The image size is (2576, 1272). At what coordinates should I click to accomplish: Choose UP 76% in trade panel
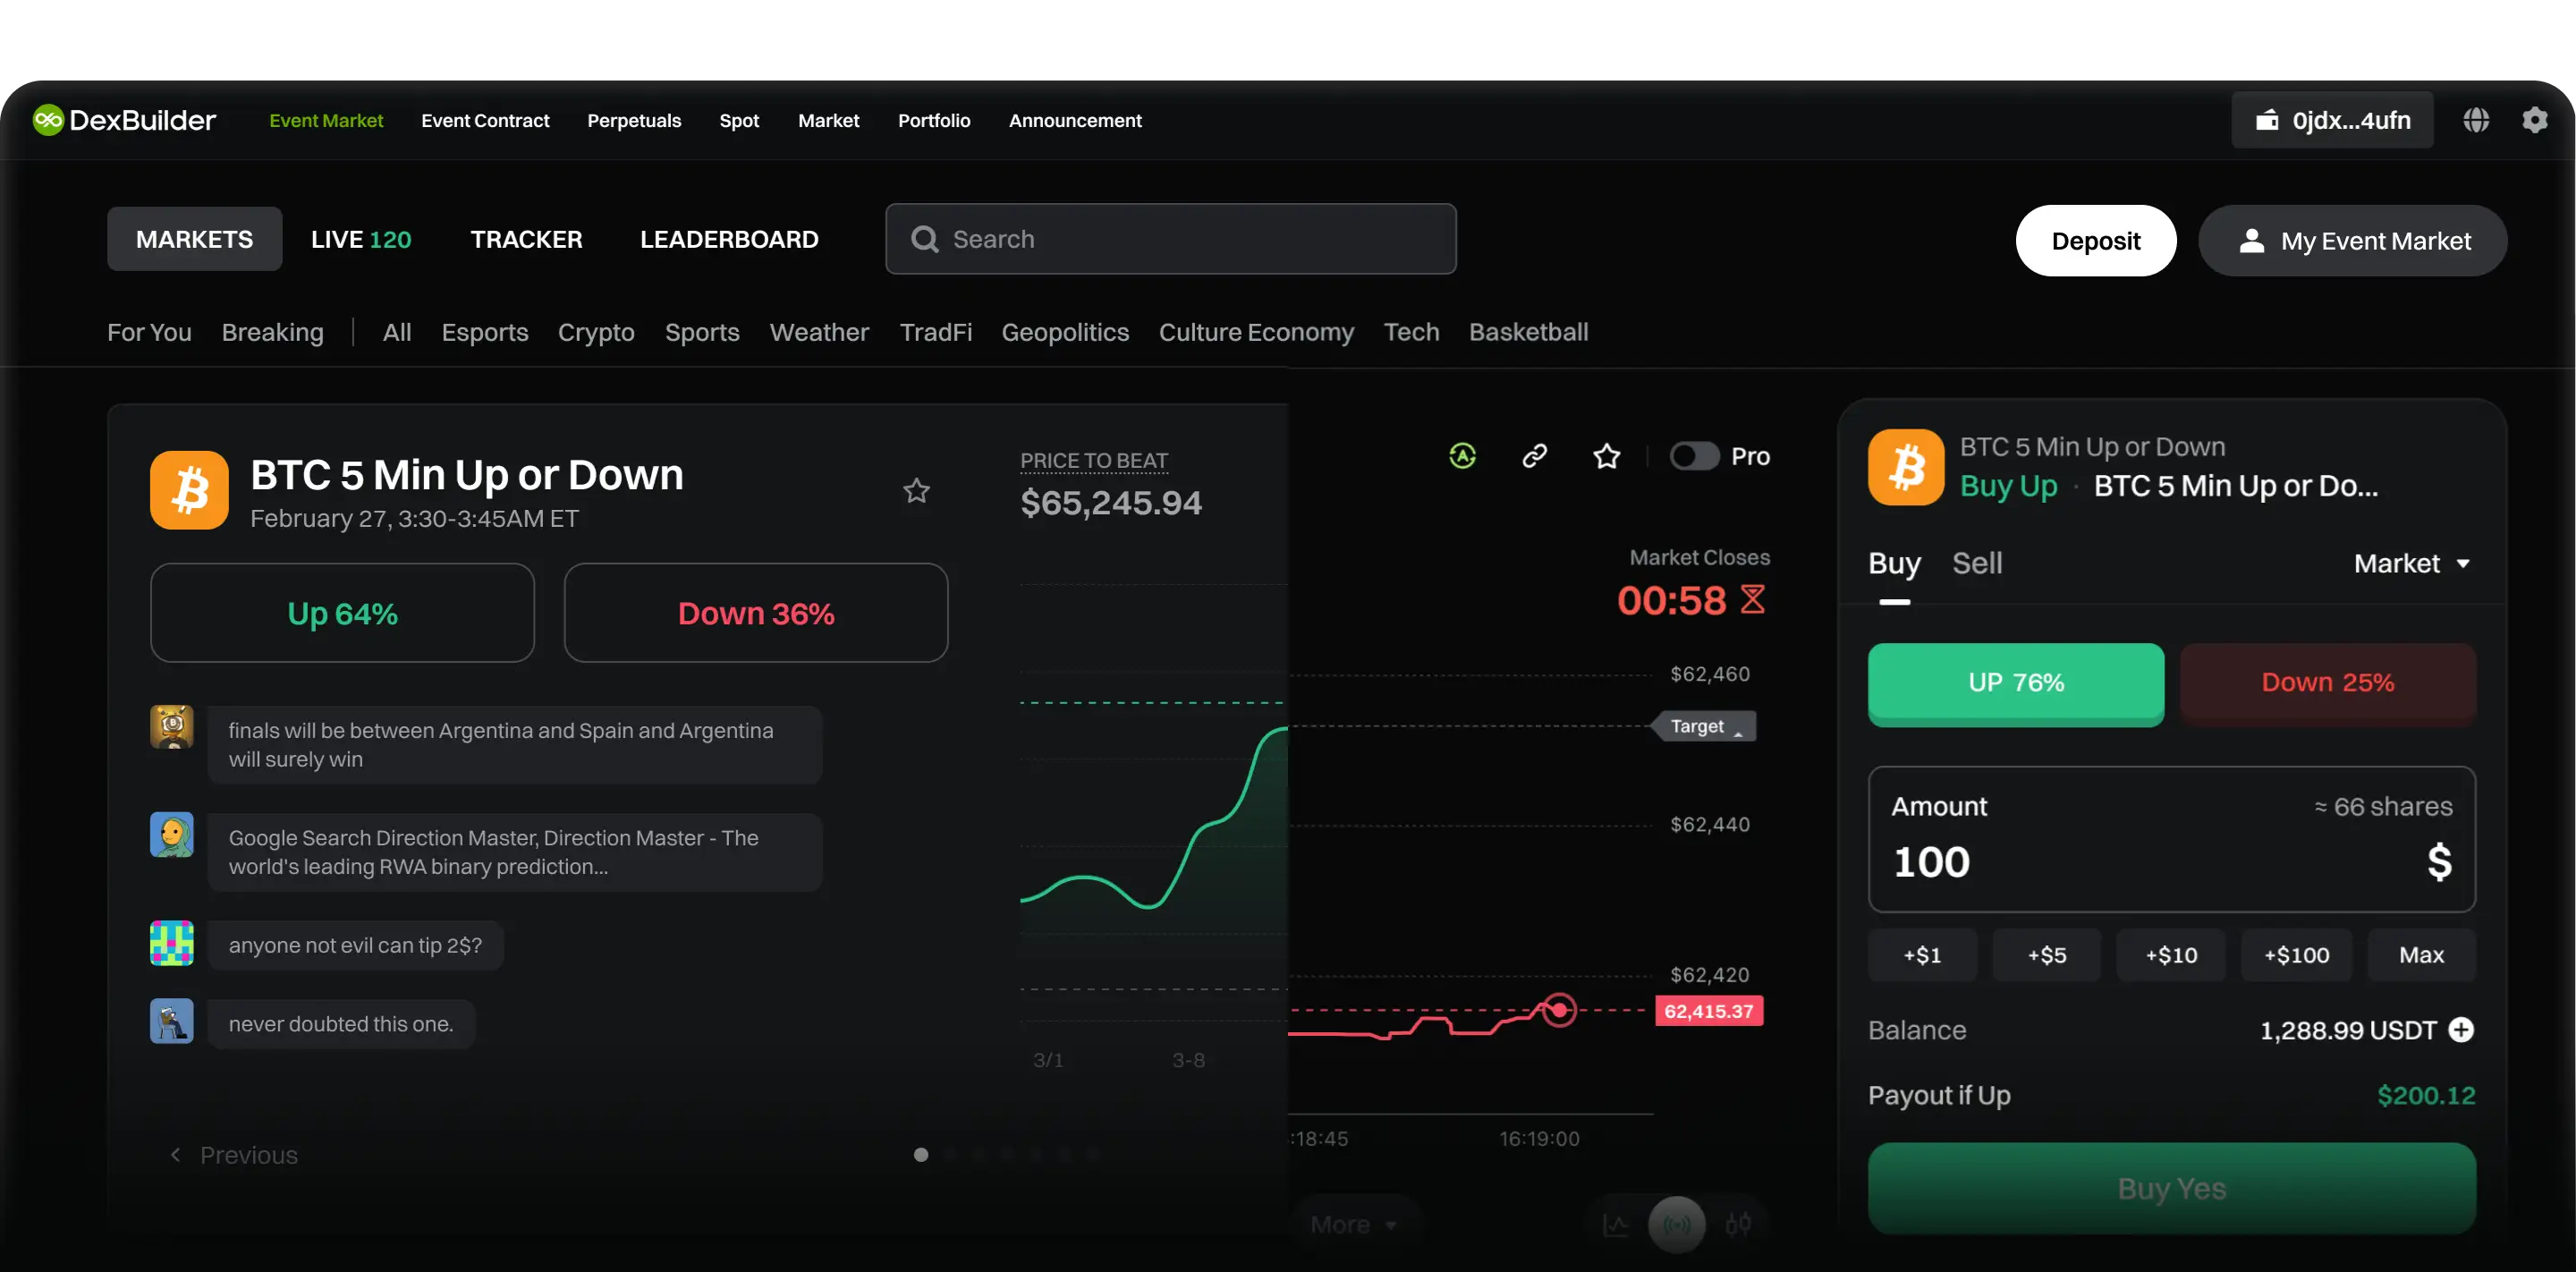pyautogui.click(x=2016, y=684)
